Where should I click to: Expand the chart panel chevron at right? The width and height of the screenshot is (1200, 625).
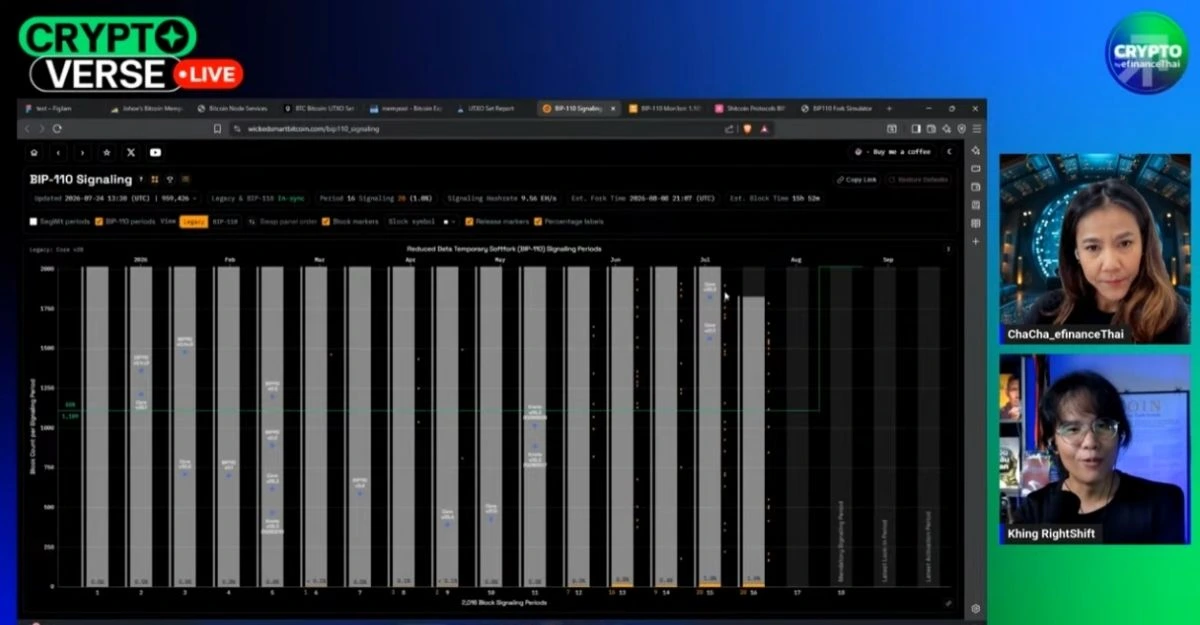coord(948,248)
